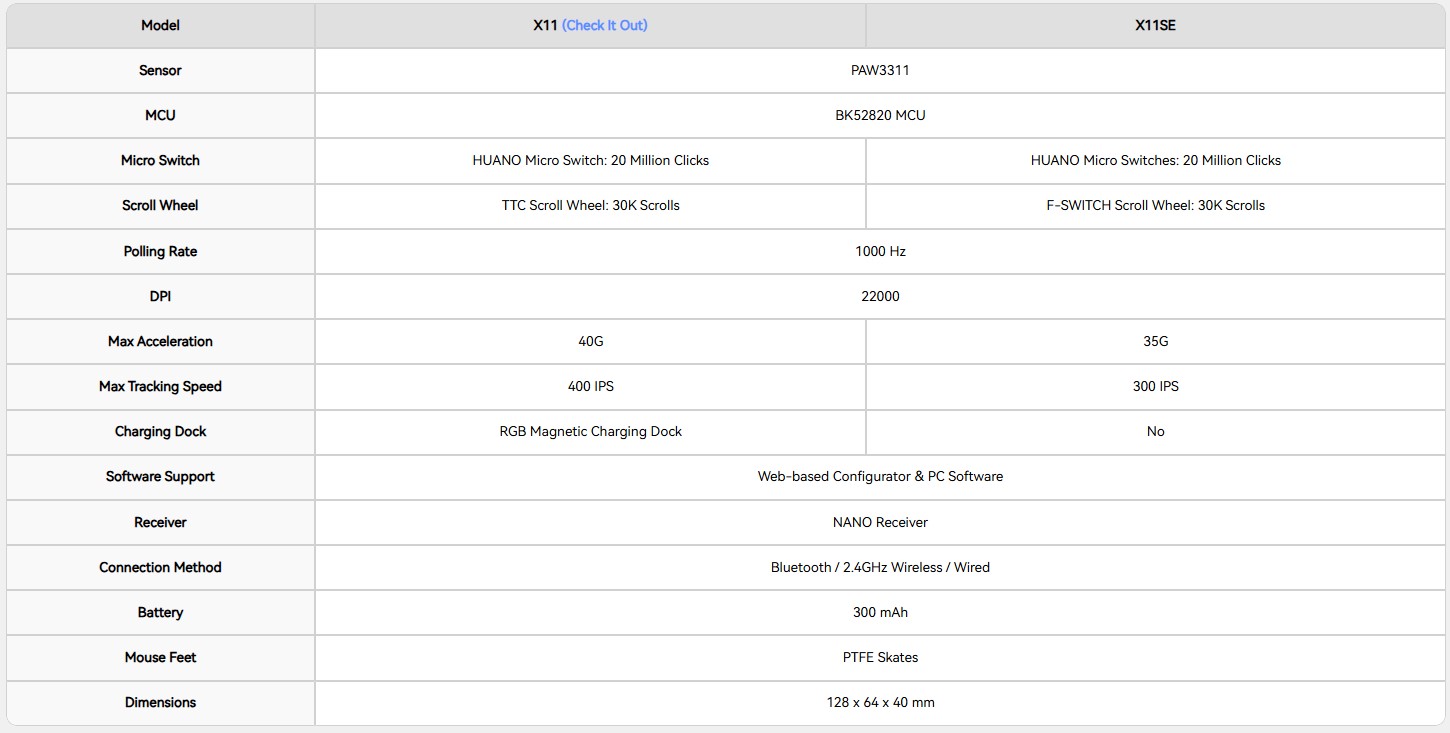The height and width of the screenshot is (733, 1450).
Task: Select the 300 IPS tracking speed cell
Action: tap(1155, 386)
